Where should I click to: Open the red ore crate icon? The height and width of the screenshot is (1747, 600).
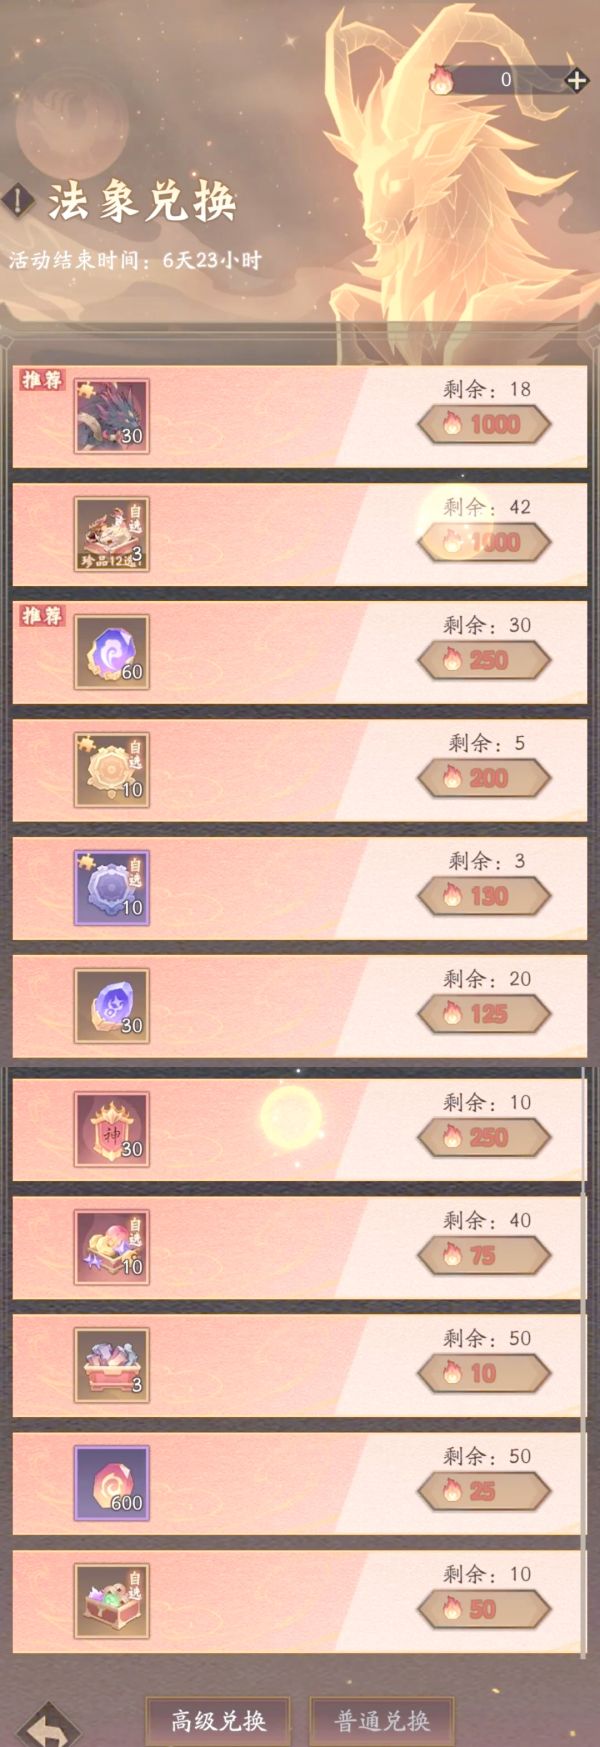[x=112, y=1365]
